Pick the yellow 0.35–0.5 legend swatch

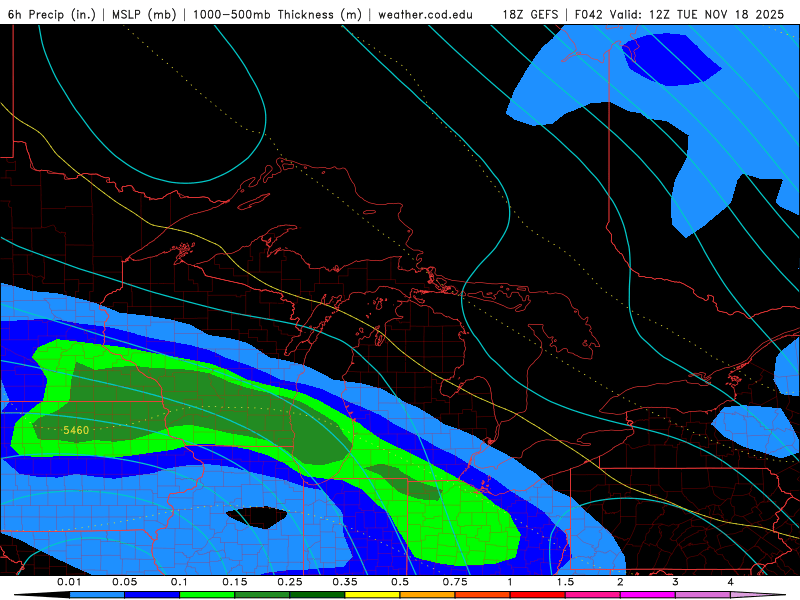click(372, 595)
